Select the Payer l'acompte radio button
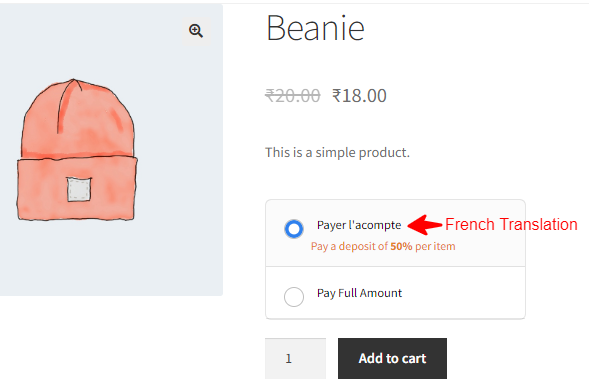The image size is (589, 388). tap(294, 229)
